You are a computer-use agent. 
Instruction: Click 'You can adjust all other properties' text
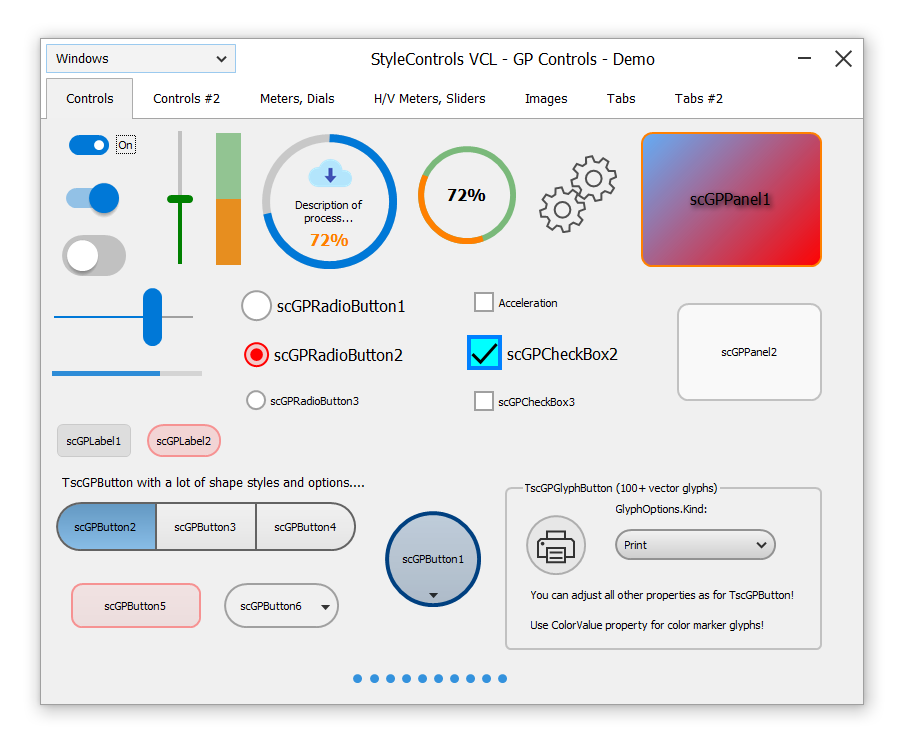[x=662, y=595]
